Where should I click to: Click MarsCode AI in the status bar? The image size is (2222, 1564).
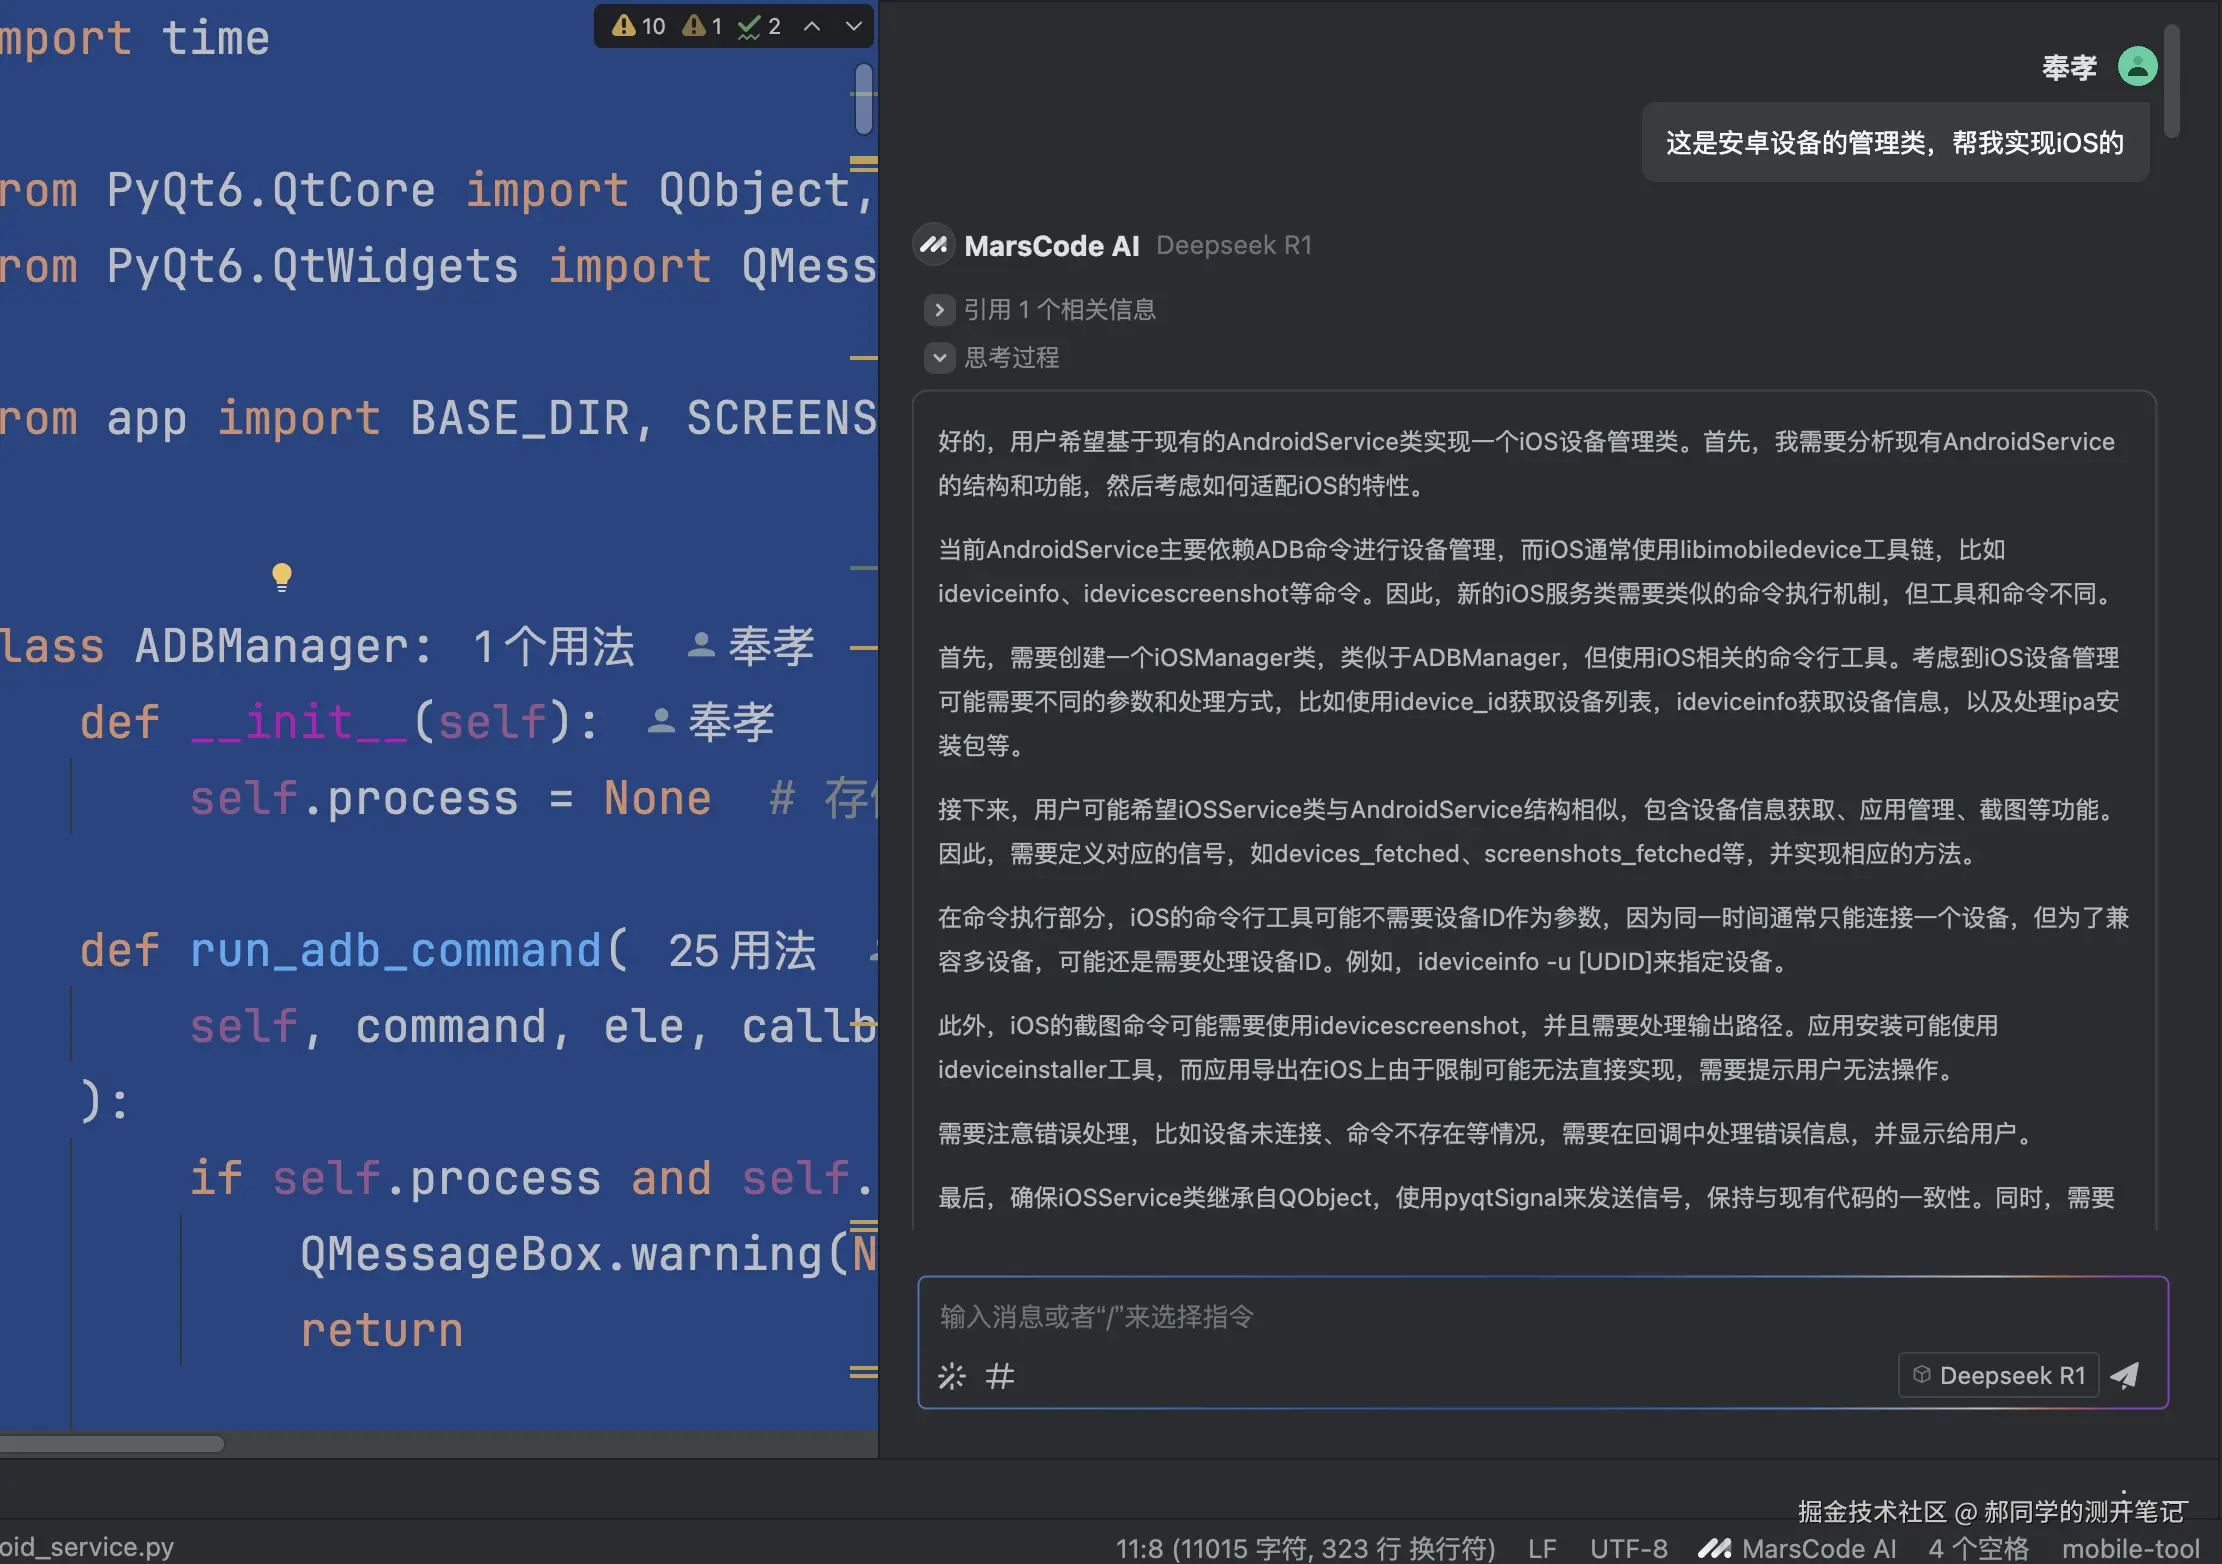(x=1817, y=1547)
